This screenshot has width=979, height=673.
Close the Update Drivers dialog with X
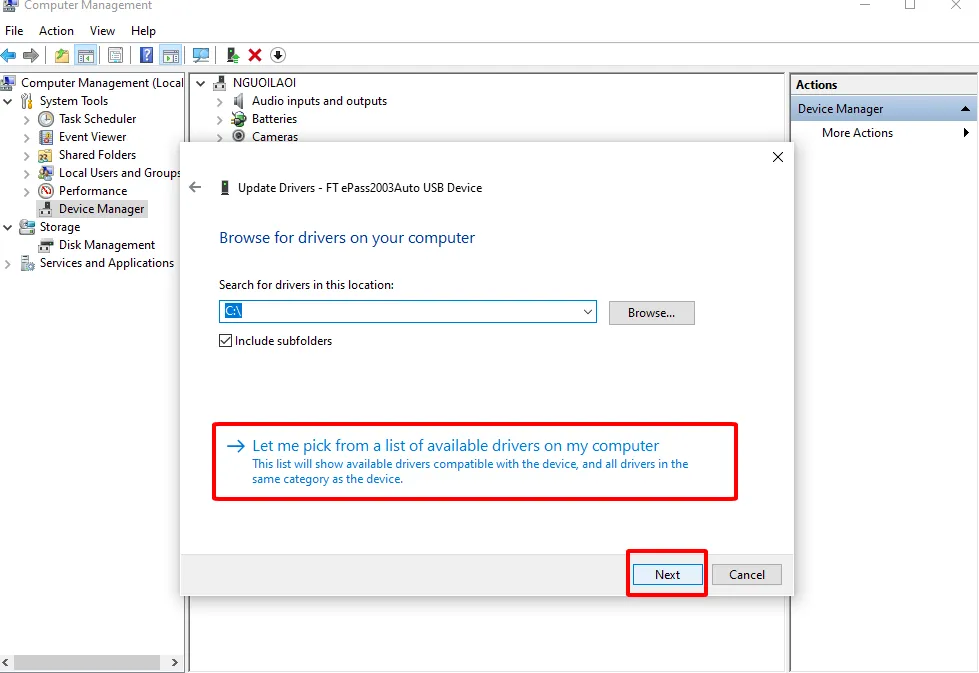[777, 157]
